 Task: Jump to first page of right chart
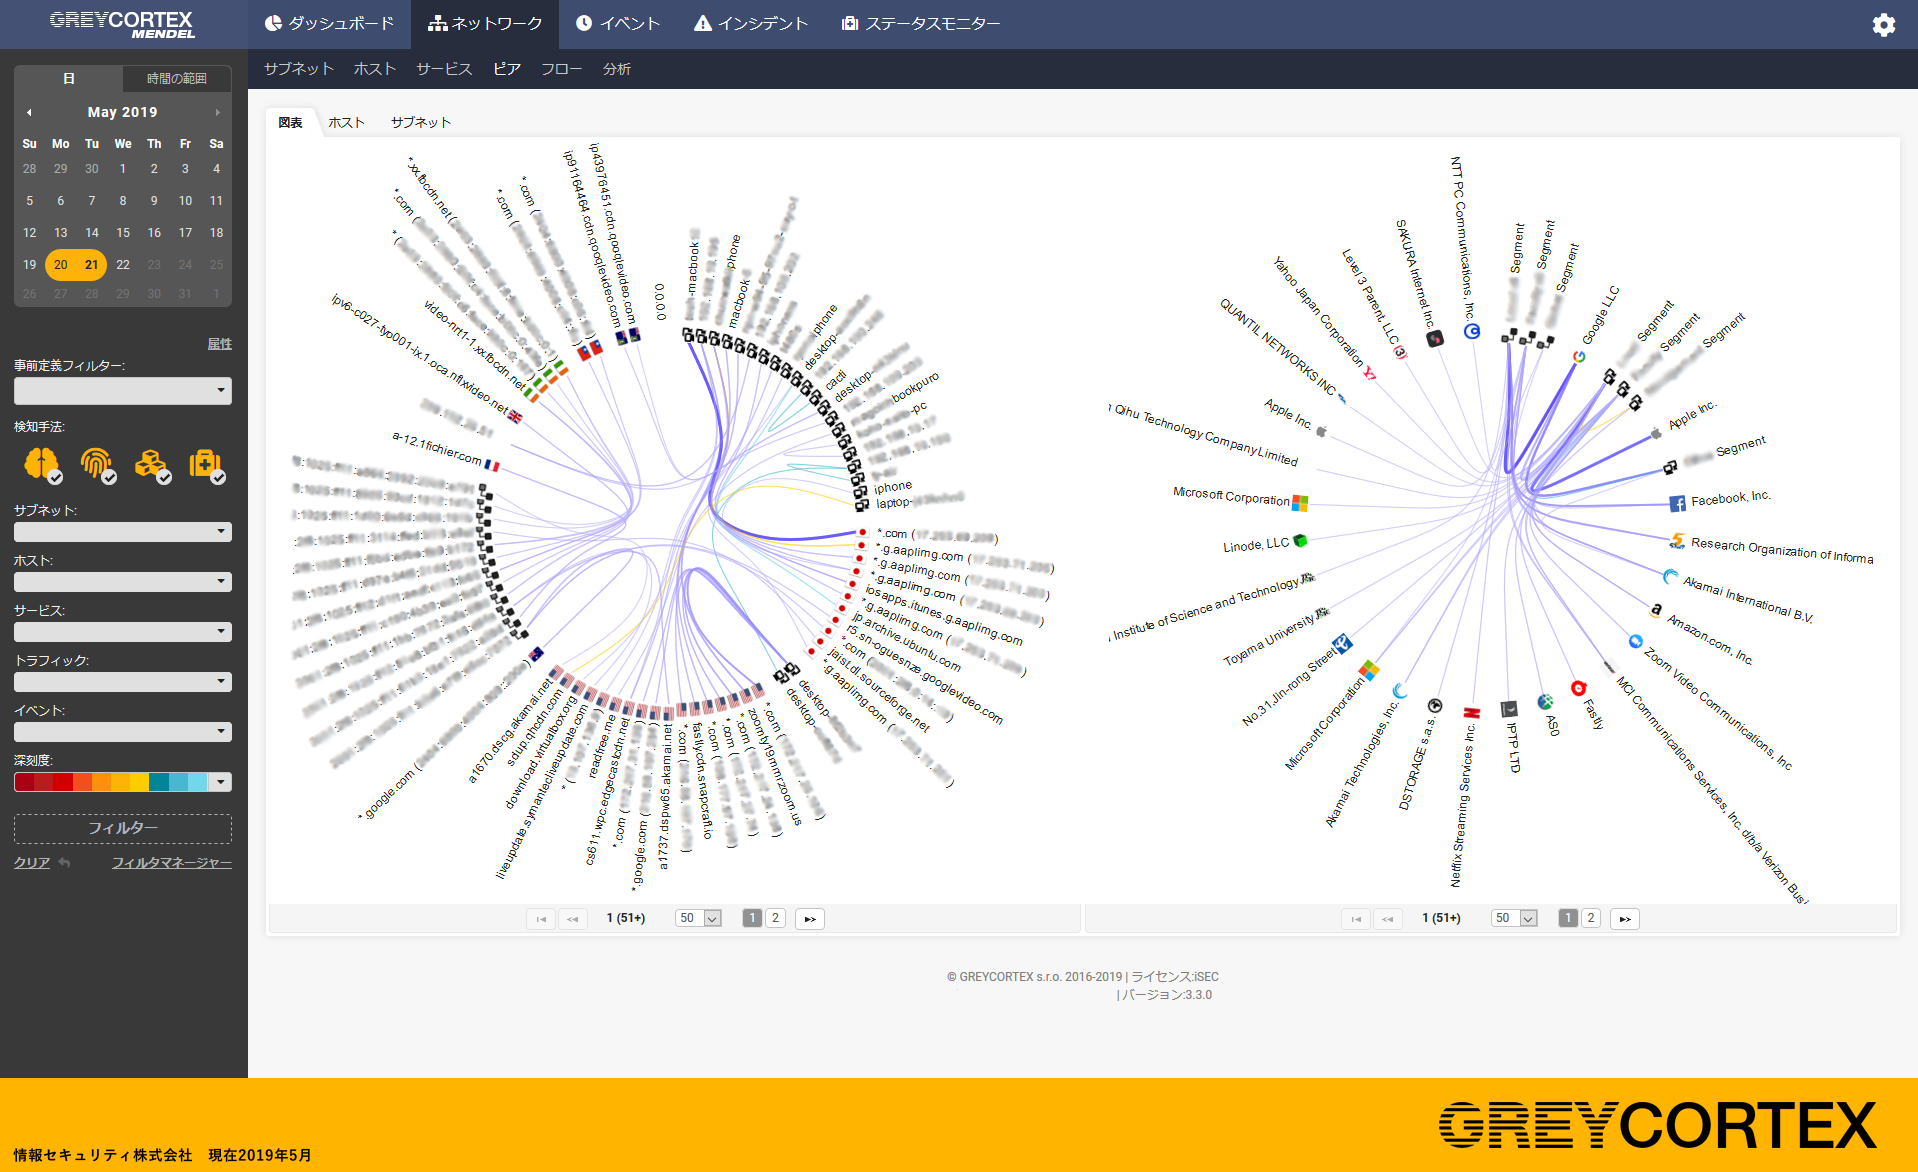coord(1356,918)
